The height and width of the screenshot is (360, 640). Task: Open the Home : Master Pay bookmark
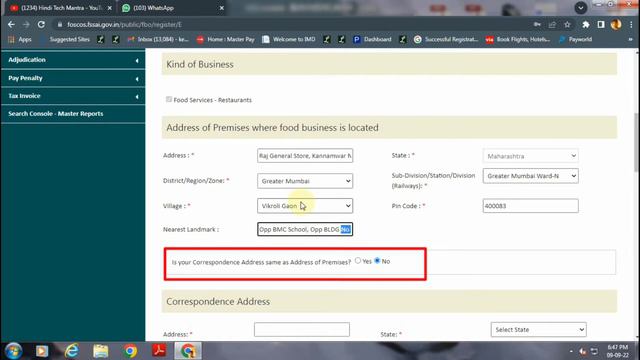click(225, 39)
